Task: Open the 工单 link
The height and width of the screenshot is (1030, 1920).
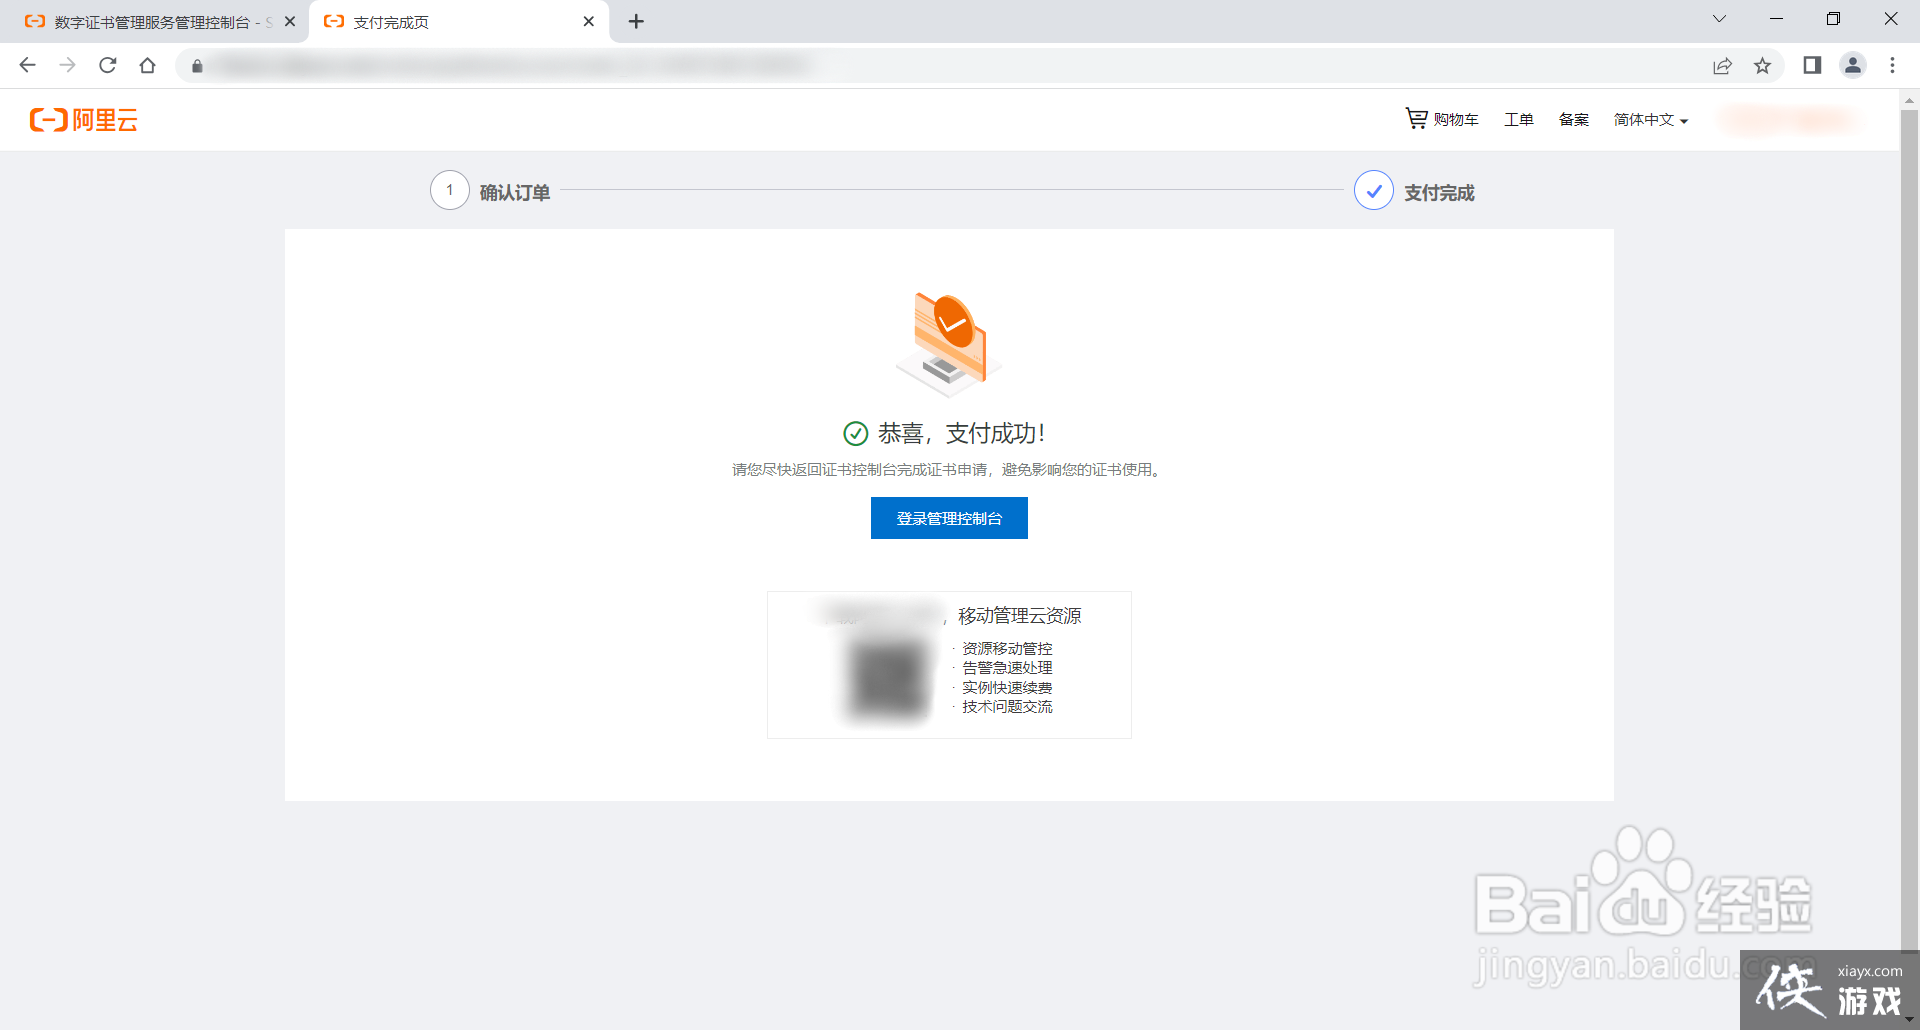Action: [x=1519, y=119]
